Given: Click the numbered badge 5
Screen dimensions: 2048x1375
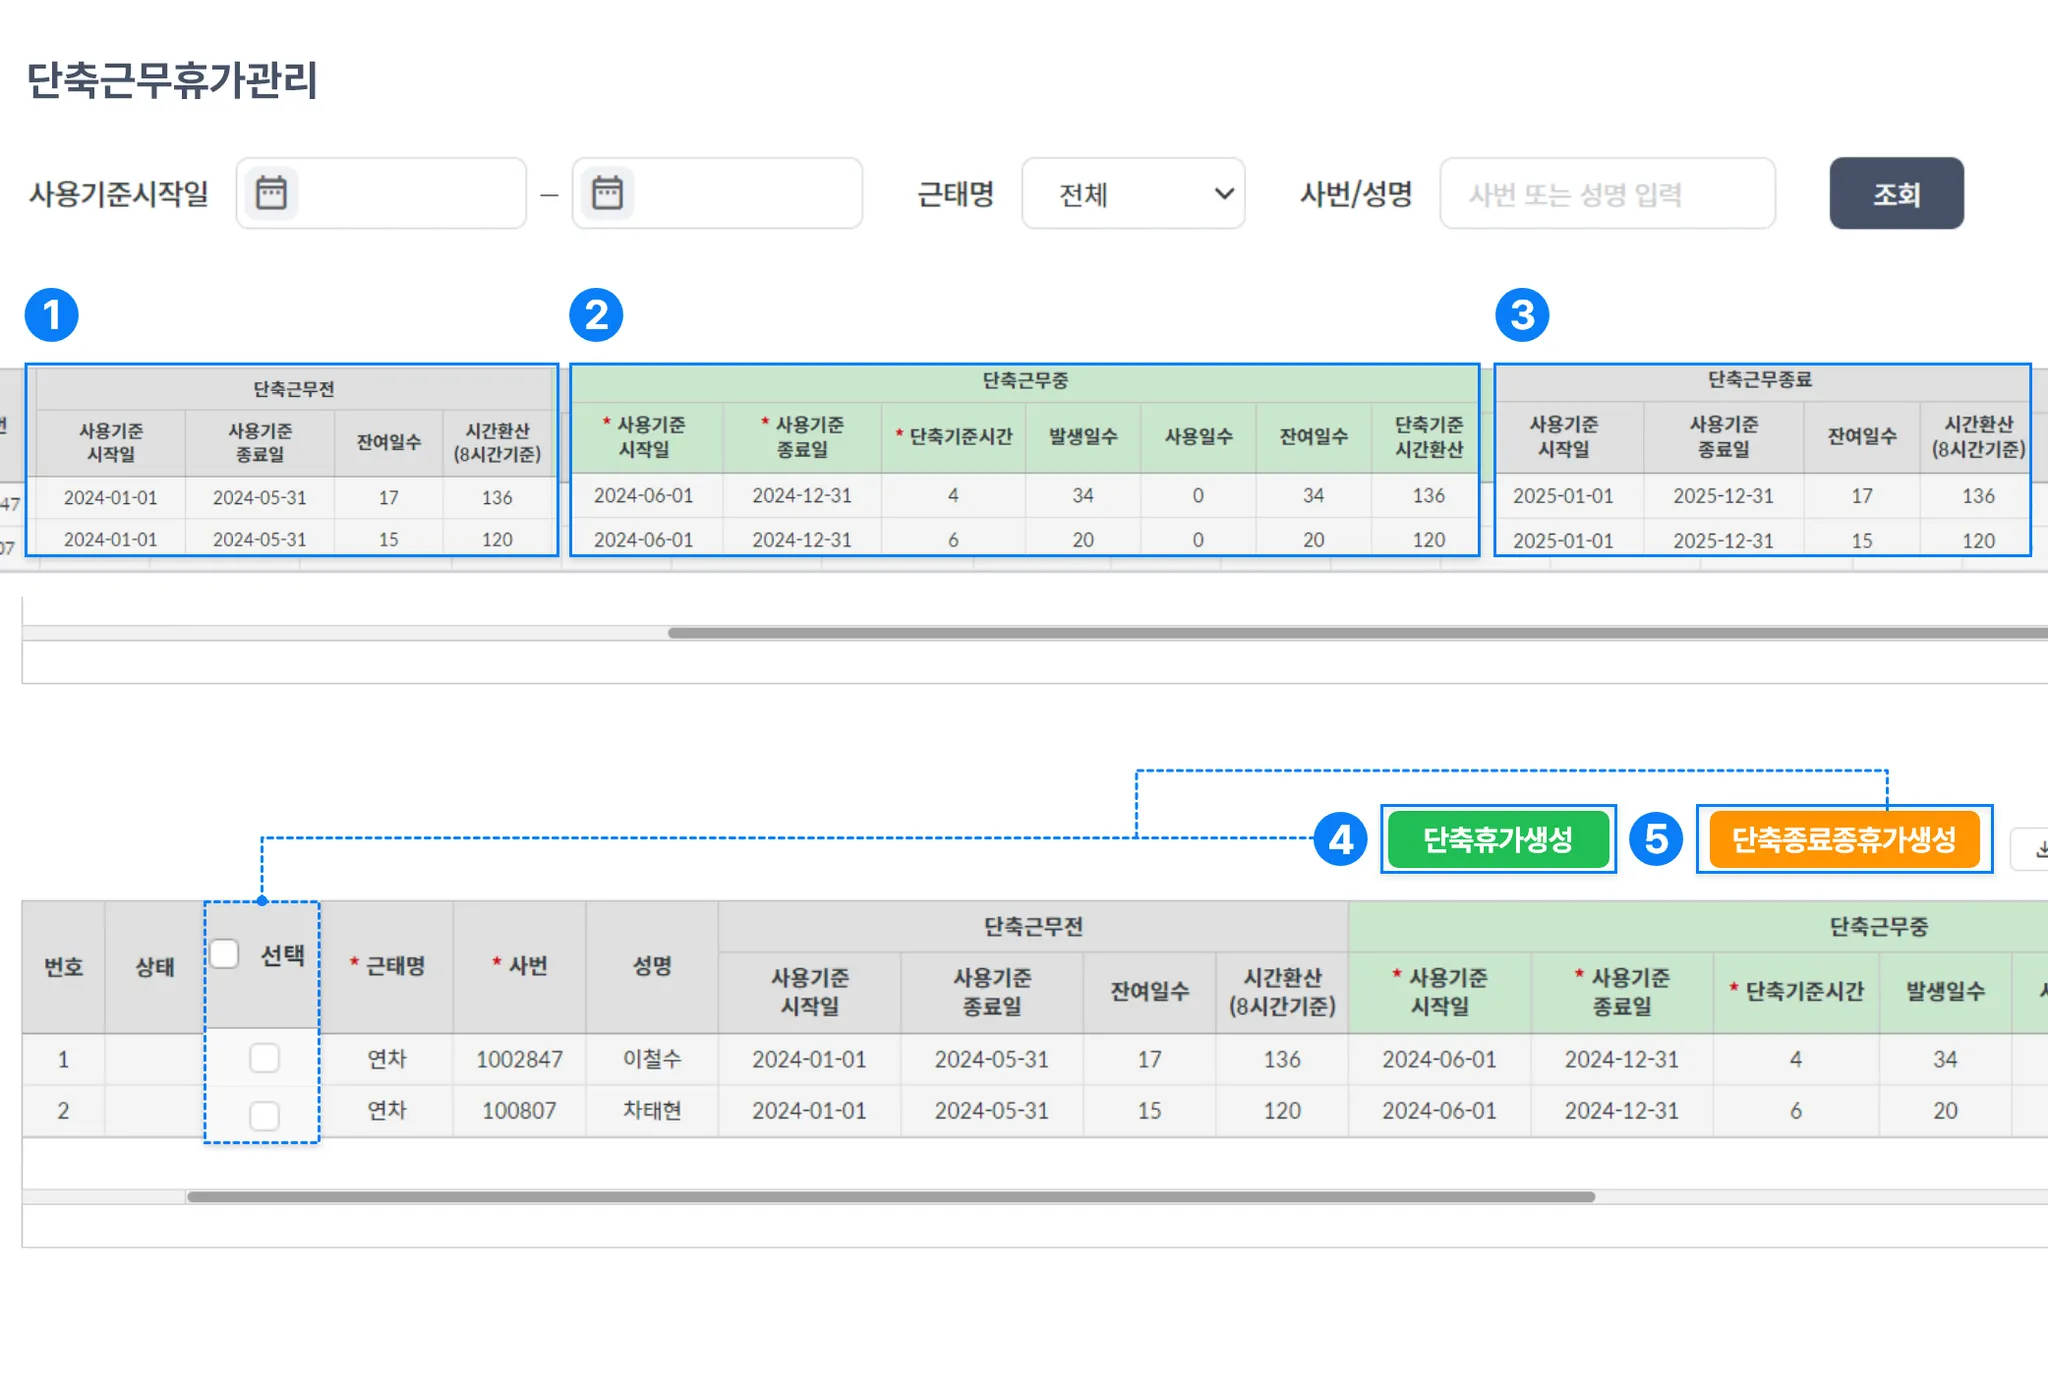Looking at the screenshot, I should (1655, 839).
